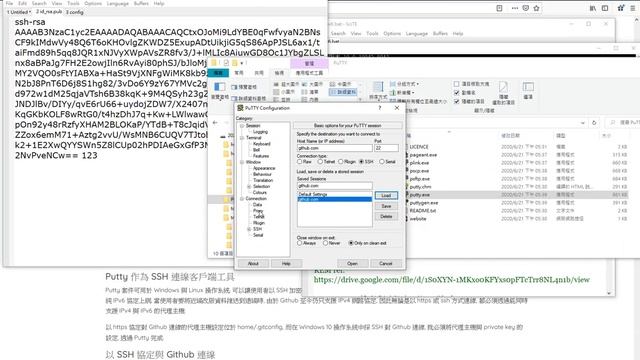Select puttygen.exe in Explorer file list
This screenshot has width=640, height=360.
pyautogui.click(x=424, y=203)
